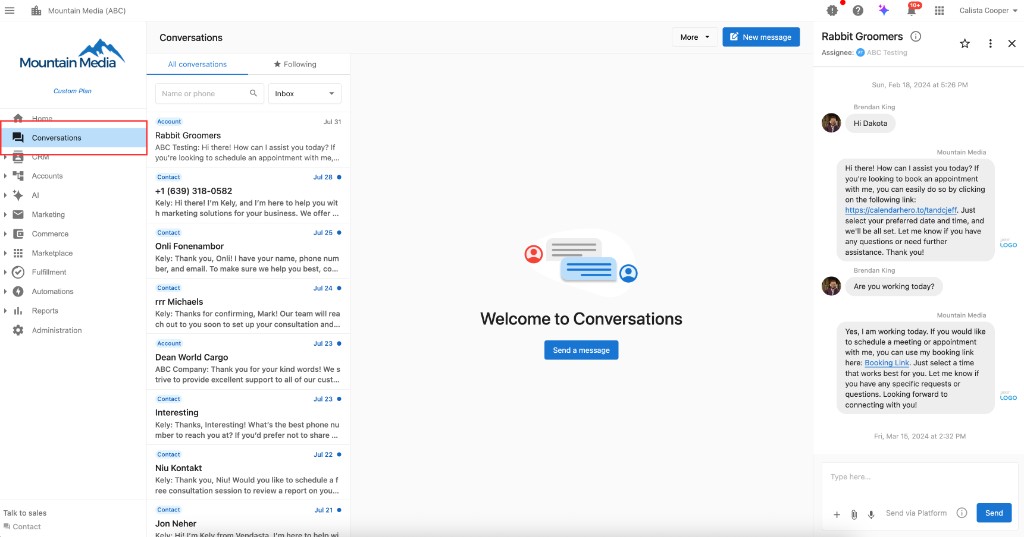Click the Send via Platform info icon
Viewport: 1024px width, 537px height.
click(961, 513)
